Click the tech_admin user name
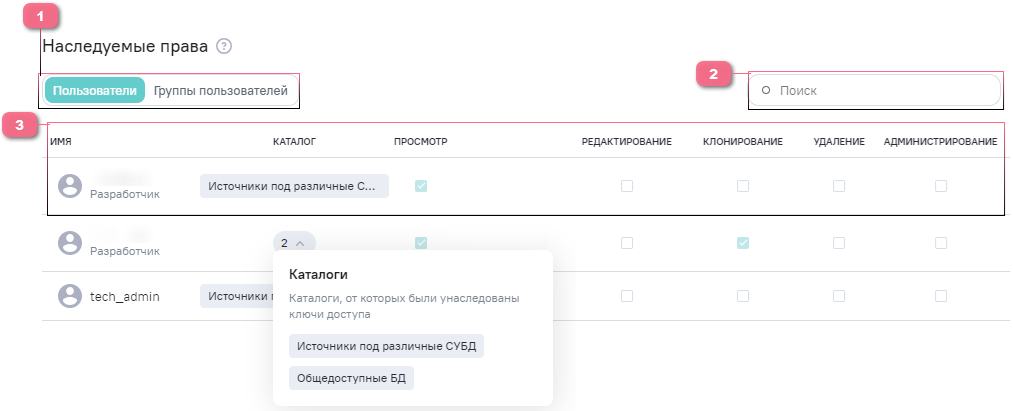 coord(125,296)
